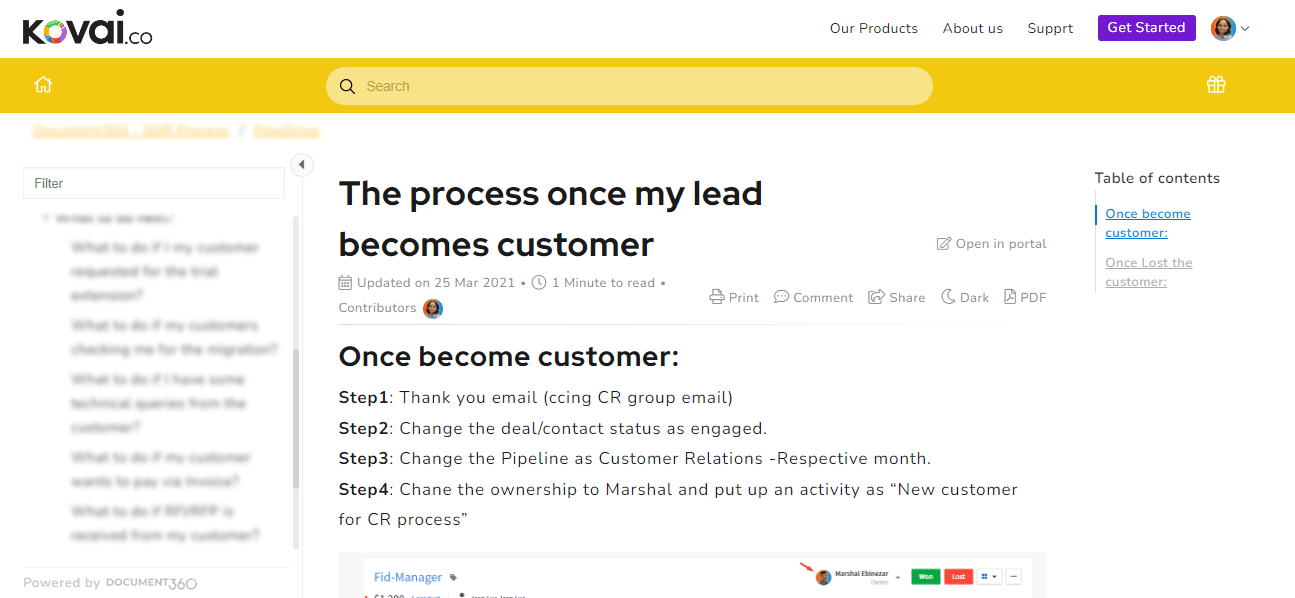1295x598 pixels.
Task: Click the home icon on the yellow bar
Action: [43, 85]
